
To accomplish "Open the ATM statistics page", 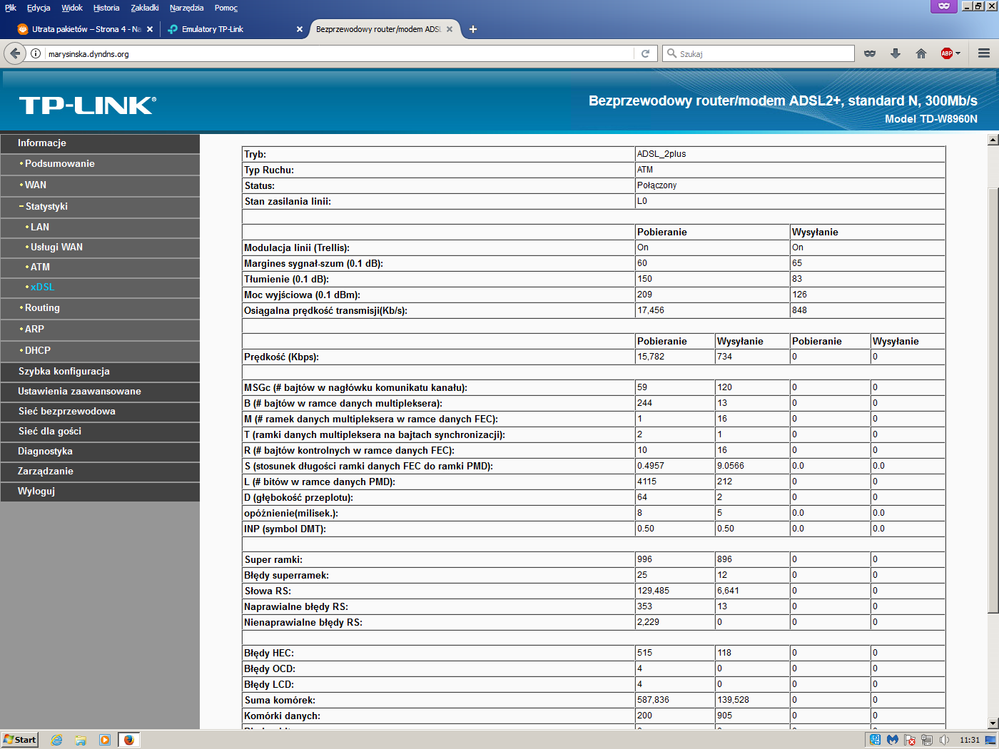I will tap(40, 267).
